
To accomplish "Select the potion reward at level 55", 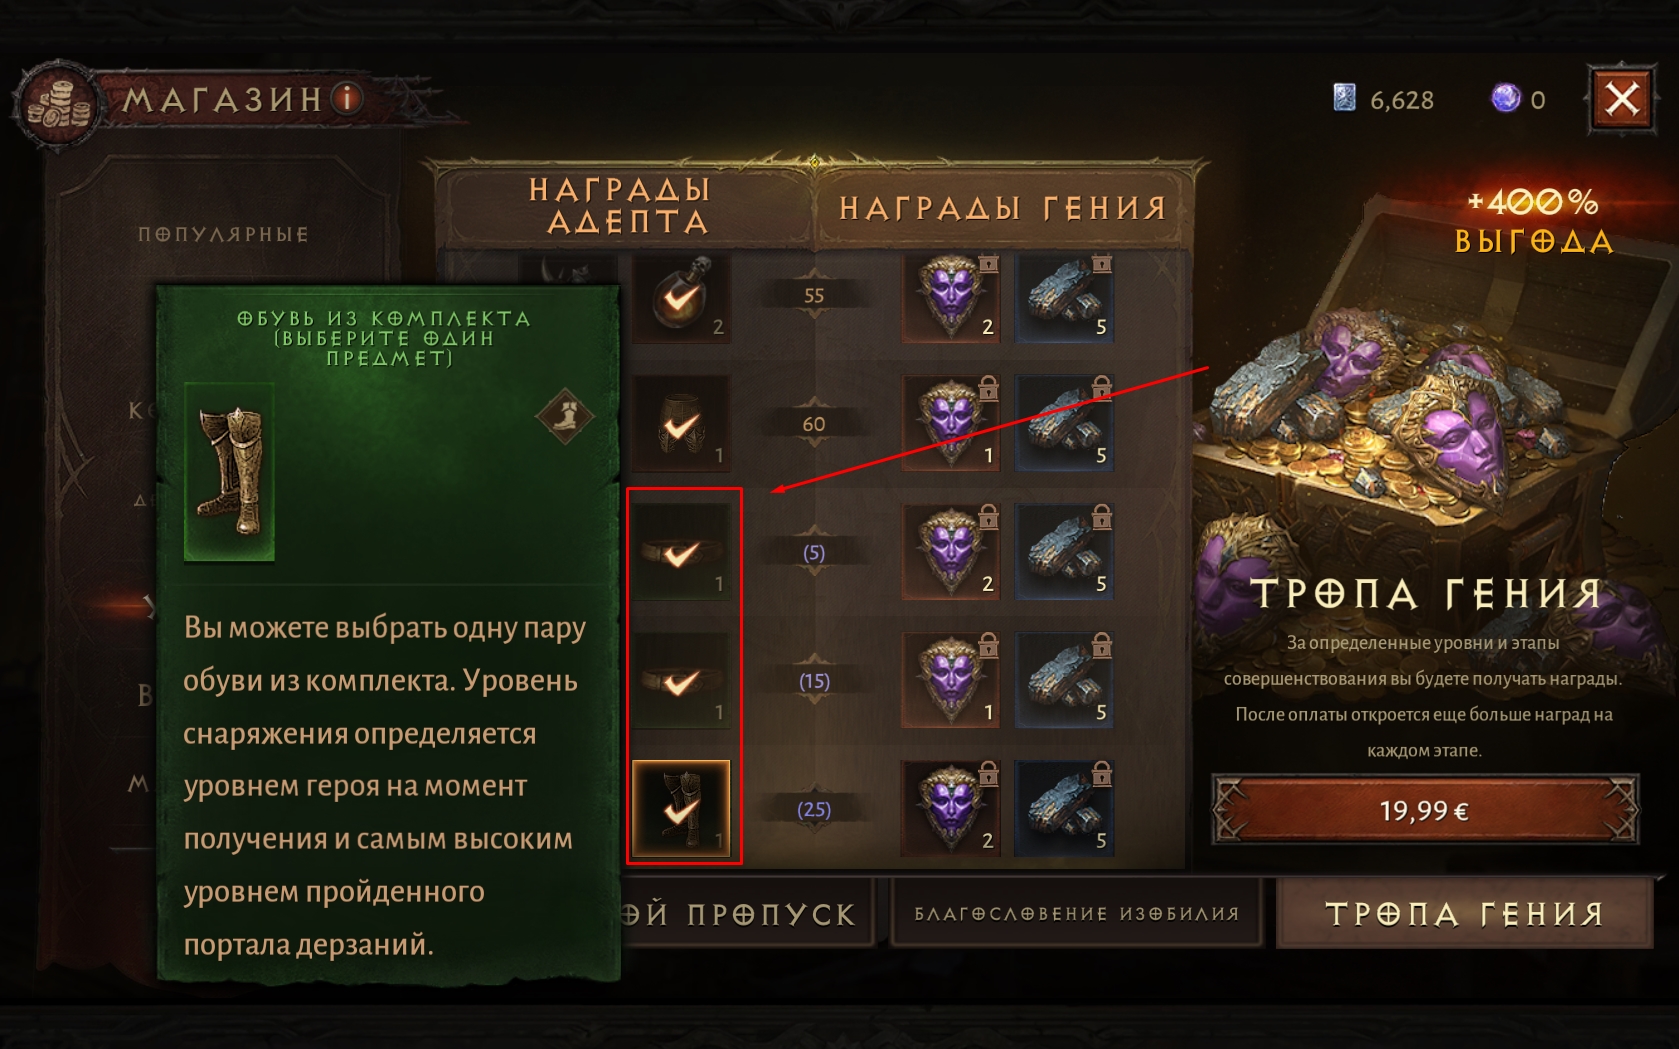I will [681, 297].
